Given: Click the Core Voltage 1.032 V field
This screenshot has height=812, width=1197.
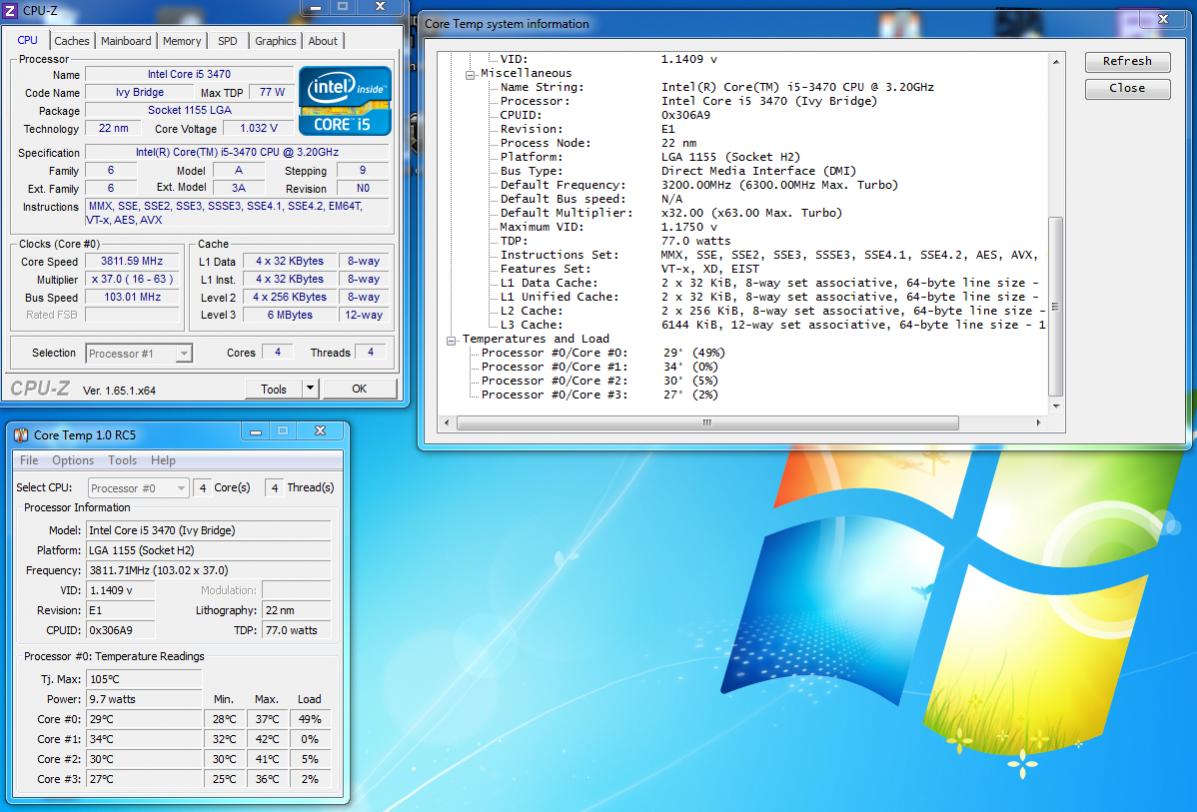Looking at the screenshot, I should [259, 128].
